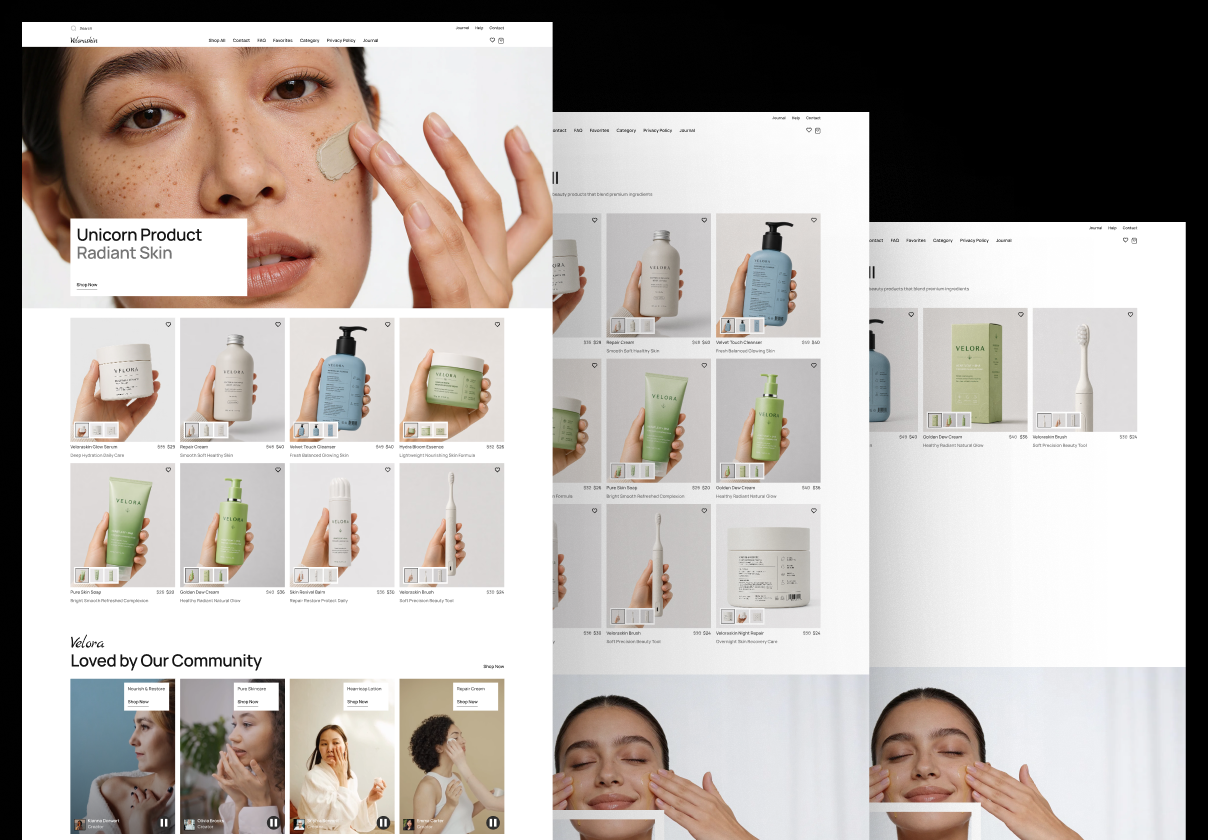Favorite the front page Repair Cream with its heart

point(278,324)
